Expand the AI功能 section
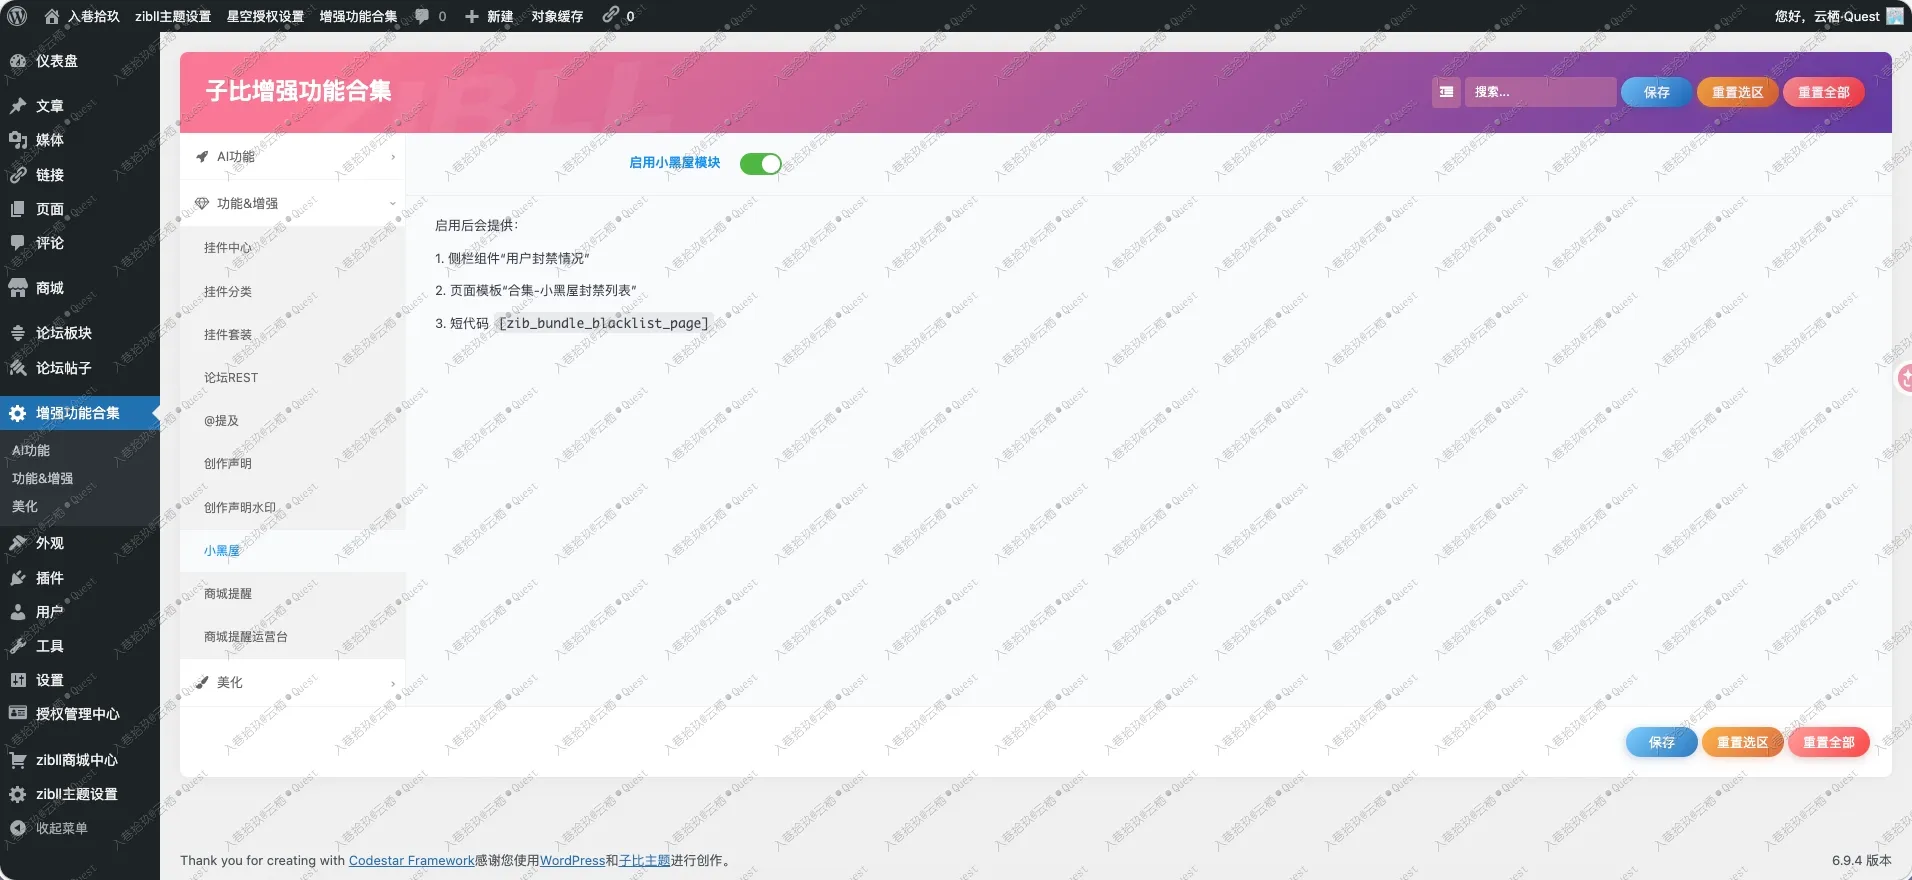The width and height of the screenshot is (1912, 880). point(293,157)
